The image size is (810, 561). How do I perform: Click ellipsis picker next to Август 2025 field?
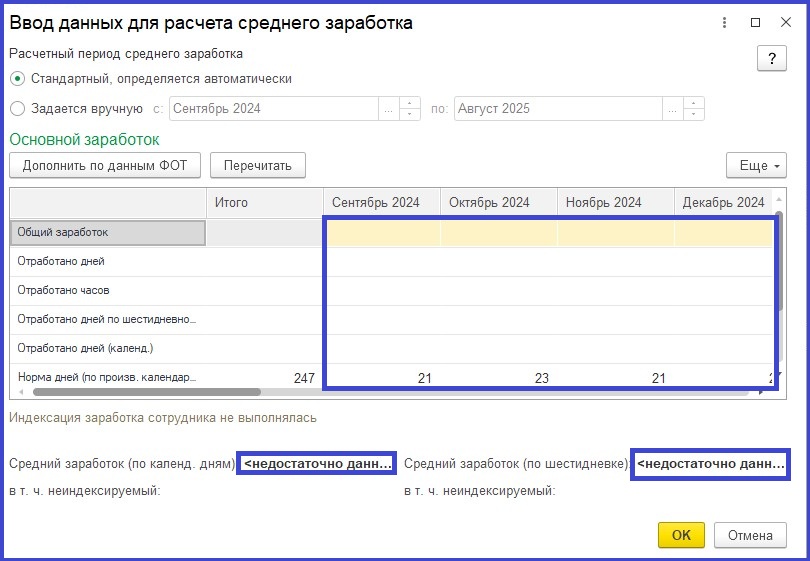671,109
